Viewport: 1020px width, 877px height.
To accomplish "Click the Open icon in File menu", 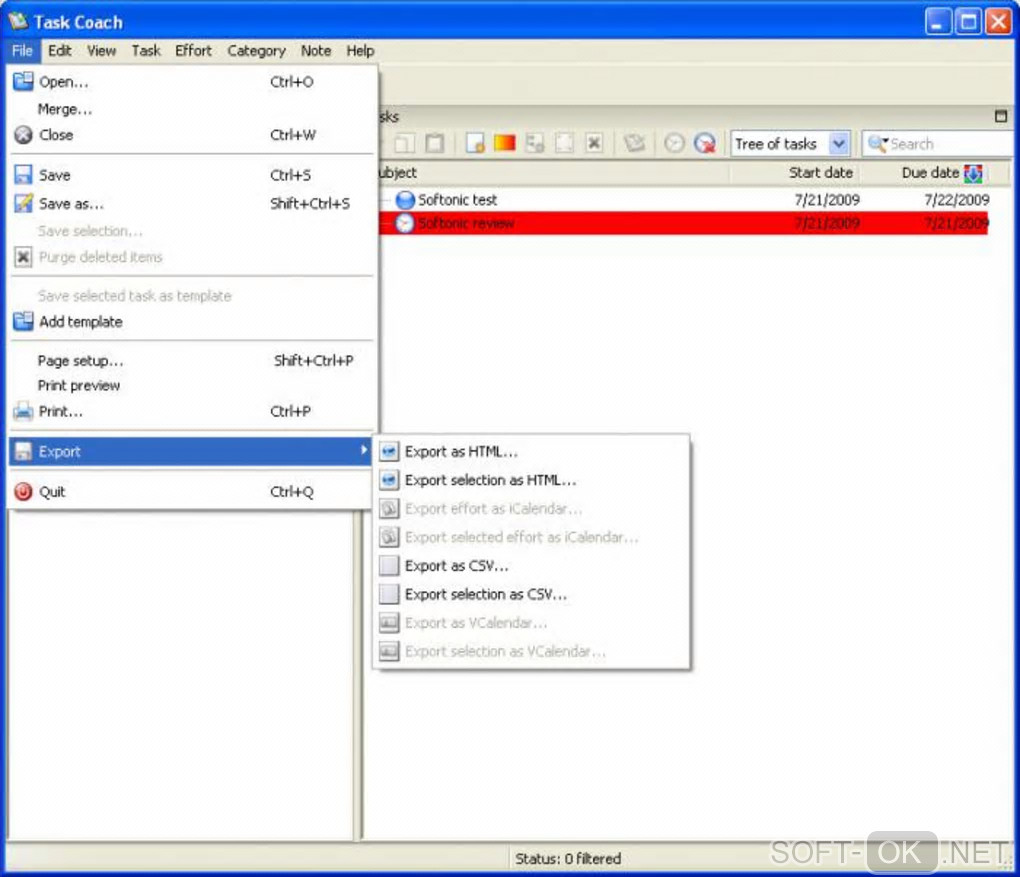I will coord(23,81).
